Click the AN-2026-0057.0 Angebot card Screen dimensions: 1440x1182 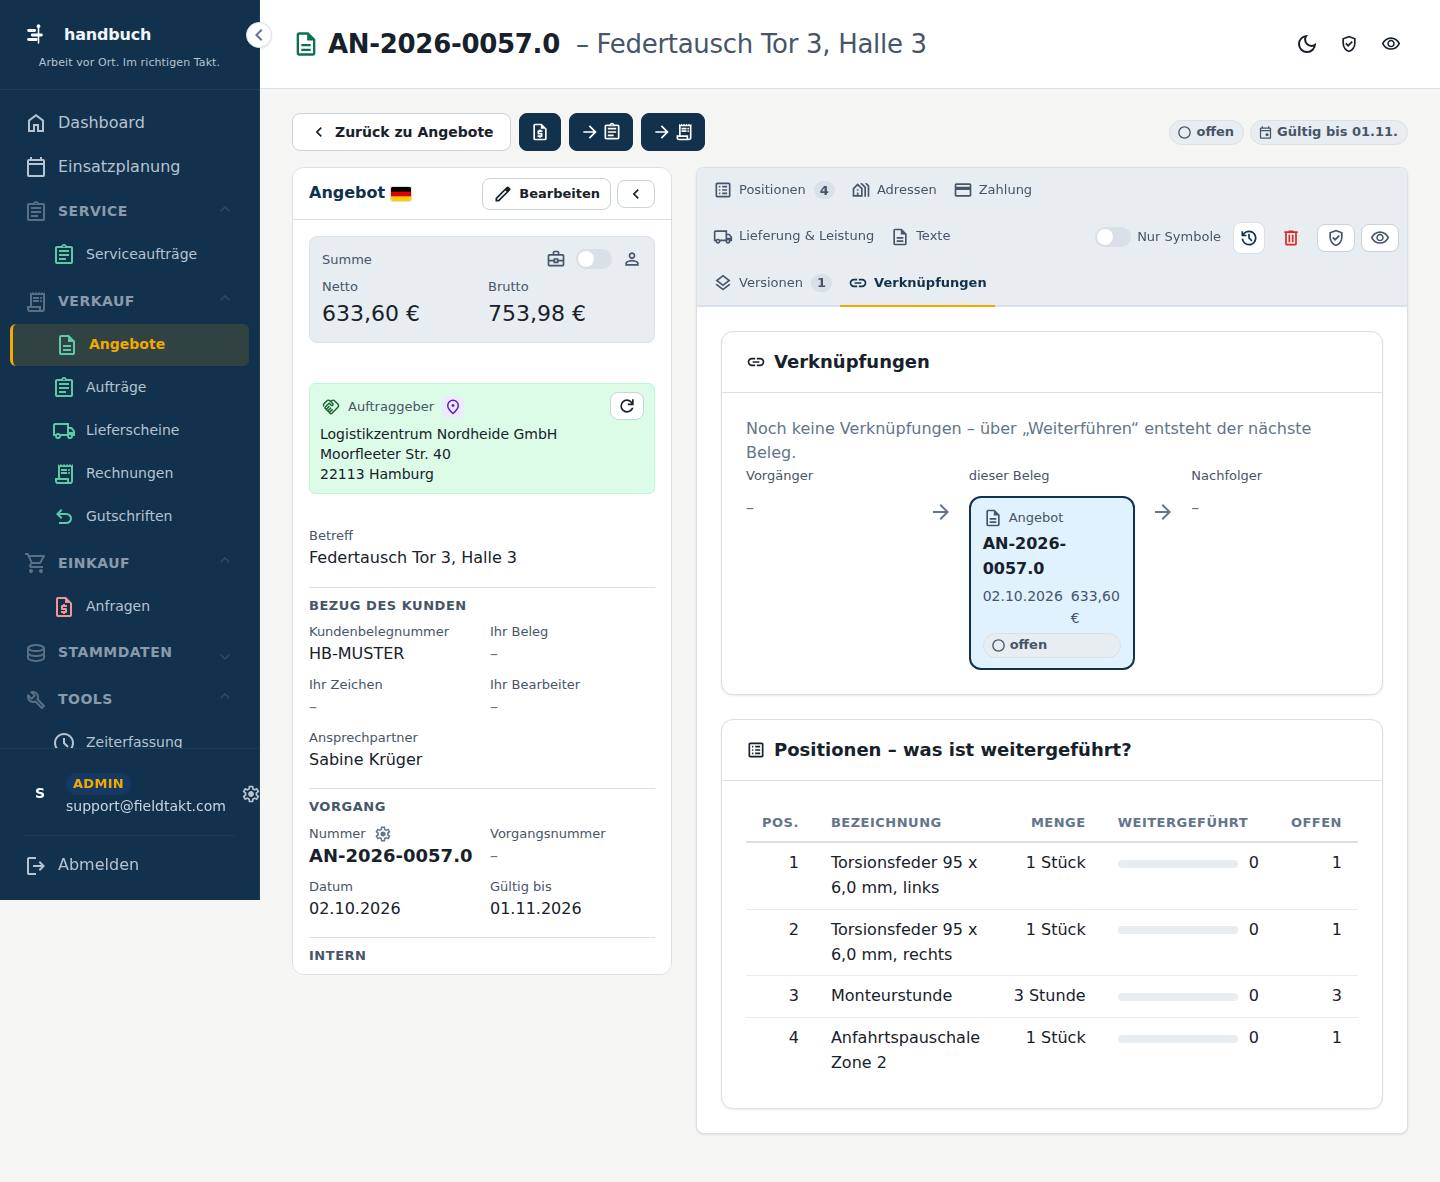(1052, 583)
